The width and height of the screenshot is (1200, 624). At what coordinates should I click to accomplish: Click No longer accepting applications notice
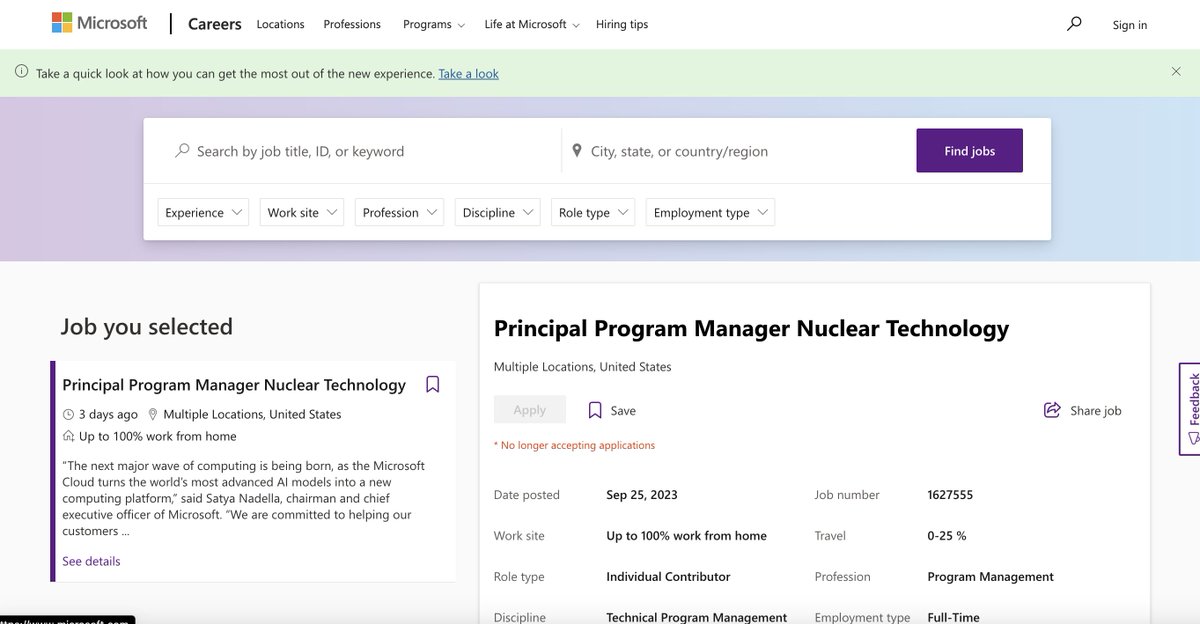click(x=575, y=445)
